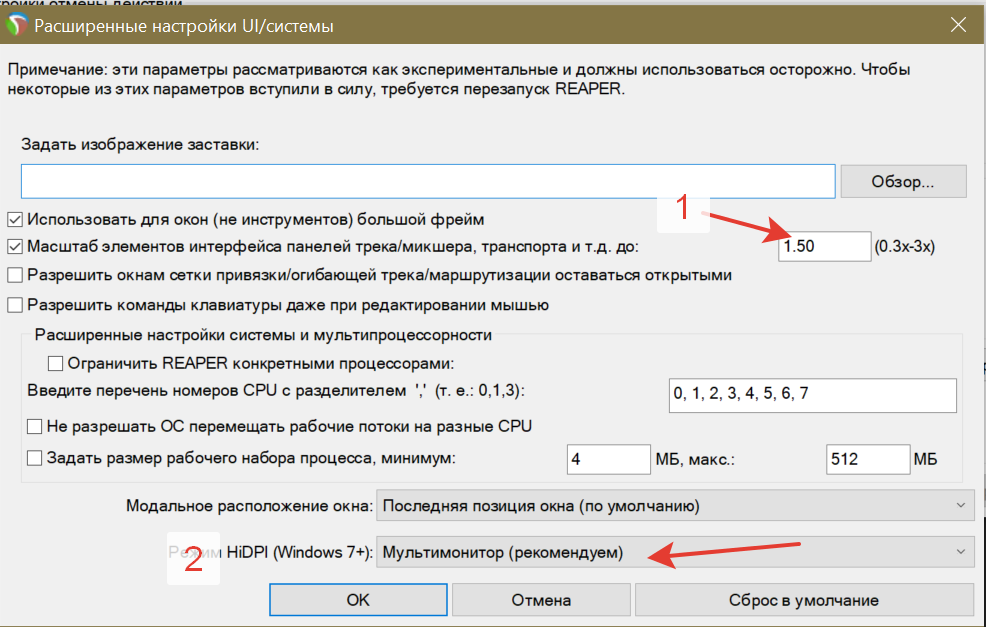Click the 1.50 UI scale input field
This screenshot has height=627, width=986.
pyautogui.click(x=824, y=246)
